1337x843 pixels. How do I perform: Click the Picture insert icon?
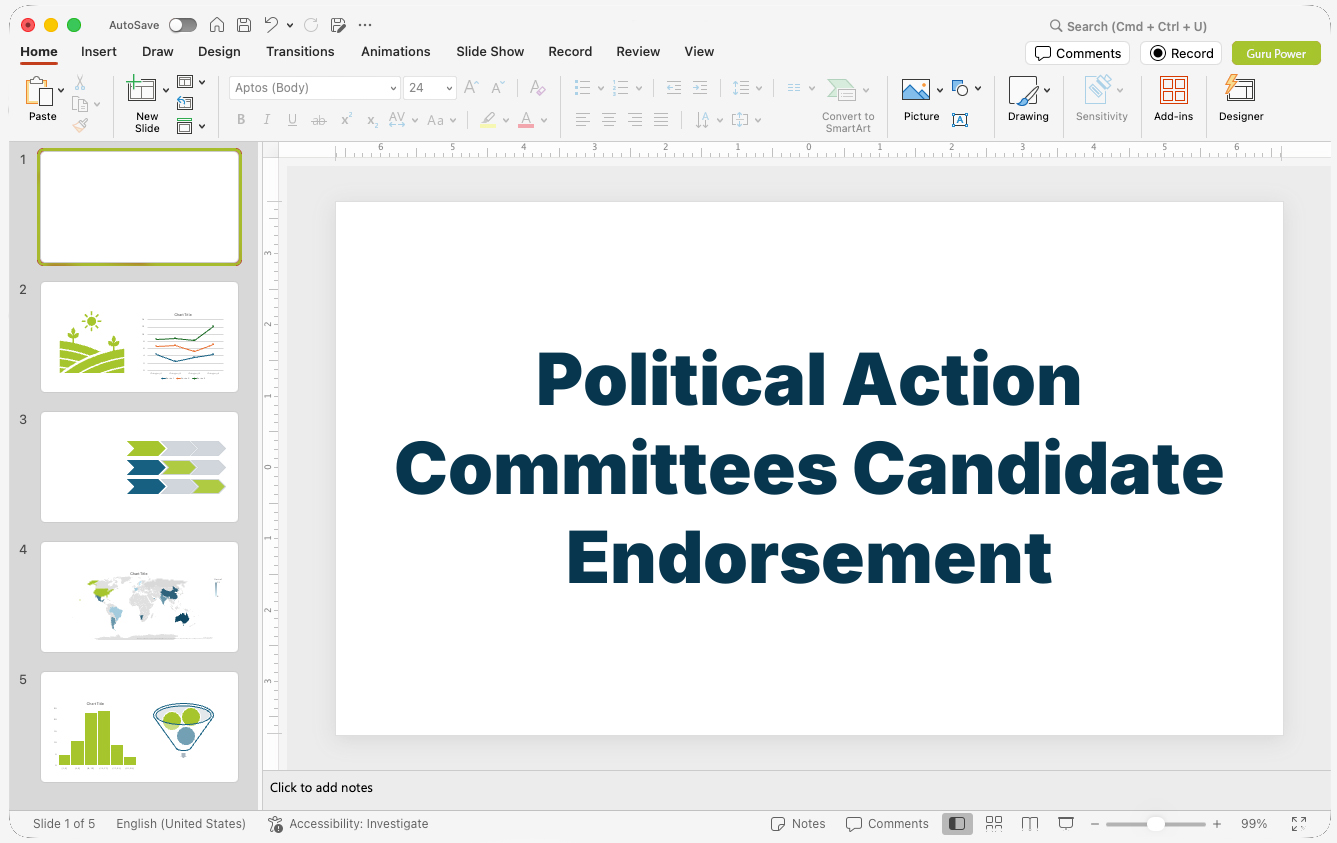pyautogui.click(x=916, y=90)
